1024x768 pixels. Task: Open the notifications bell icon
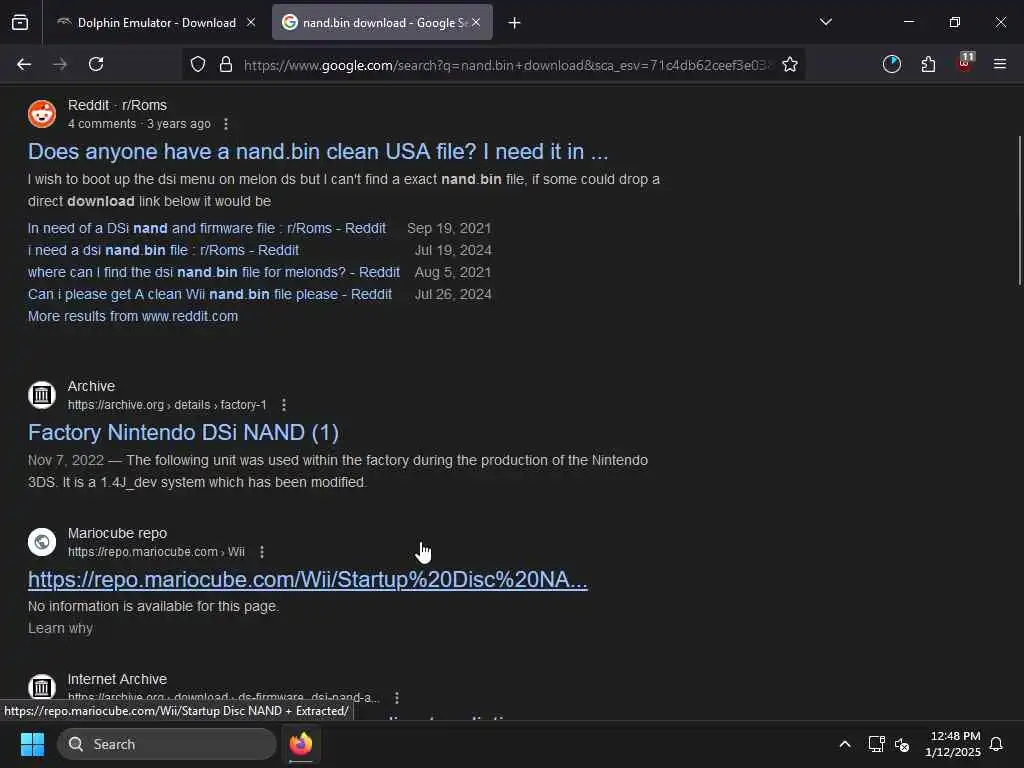click(x=997, y=744)
